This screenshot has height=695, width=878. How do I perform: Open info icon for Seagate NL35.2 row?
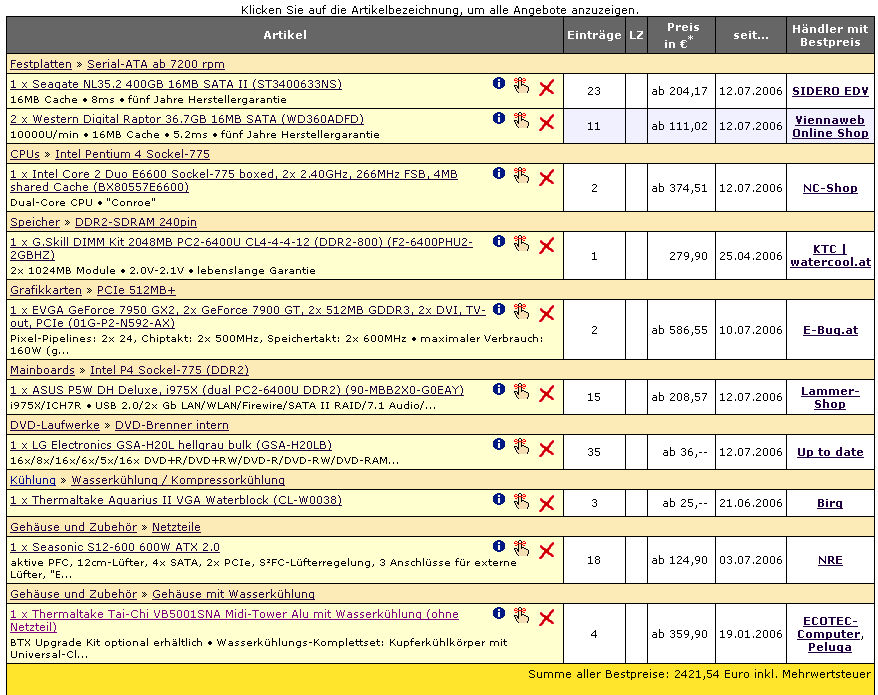click(499, 83)
